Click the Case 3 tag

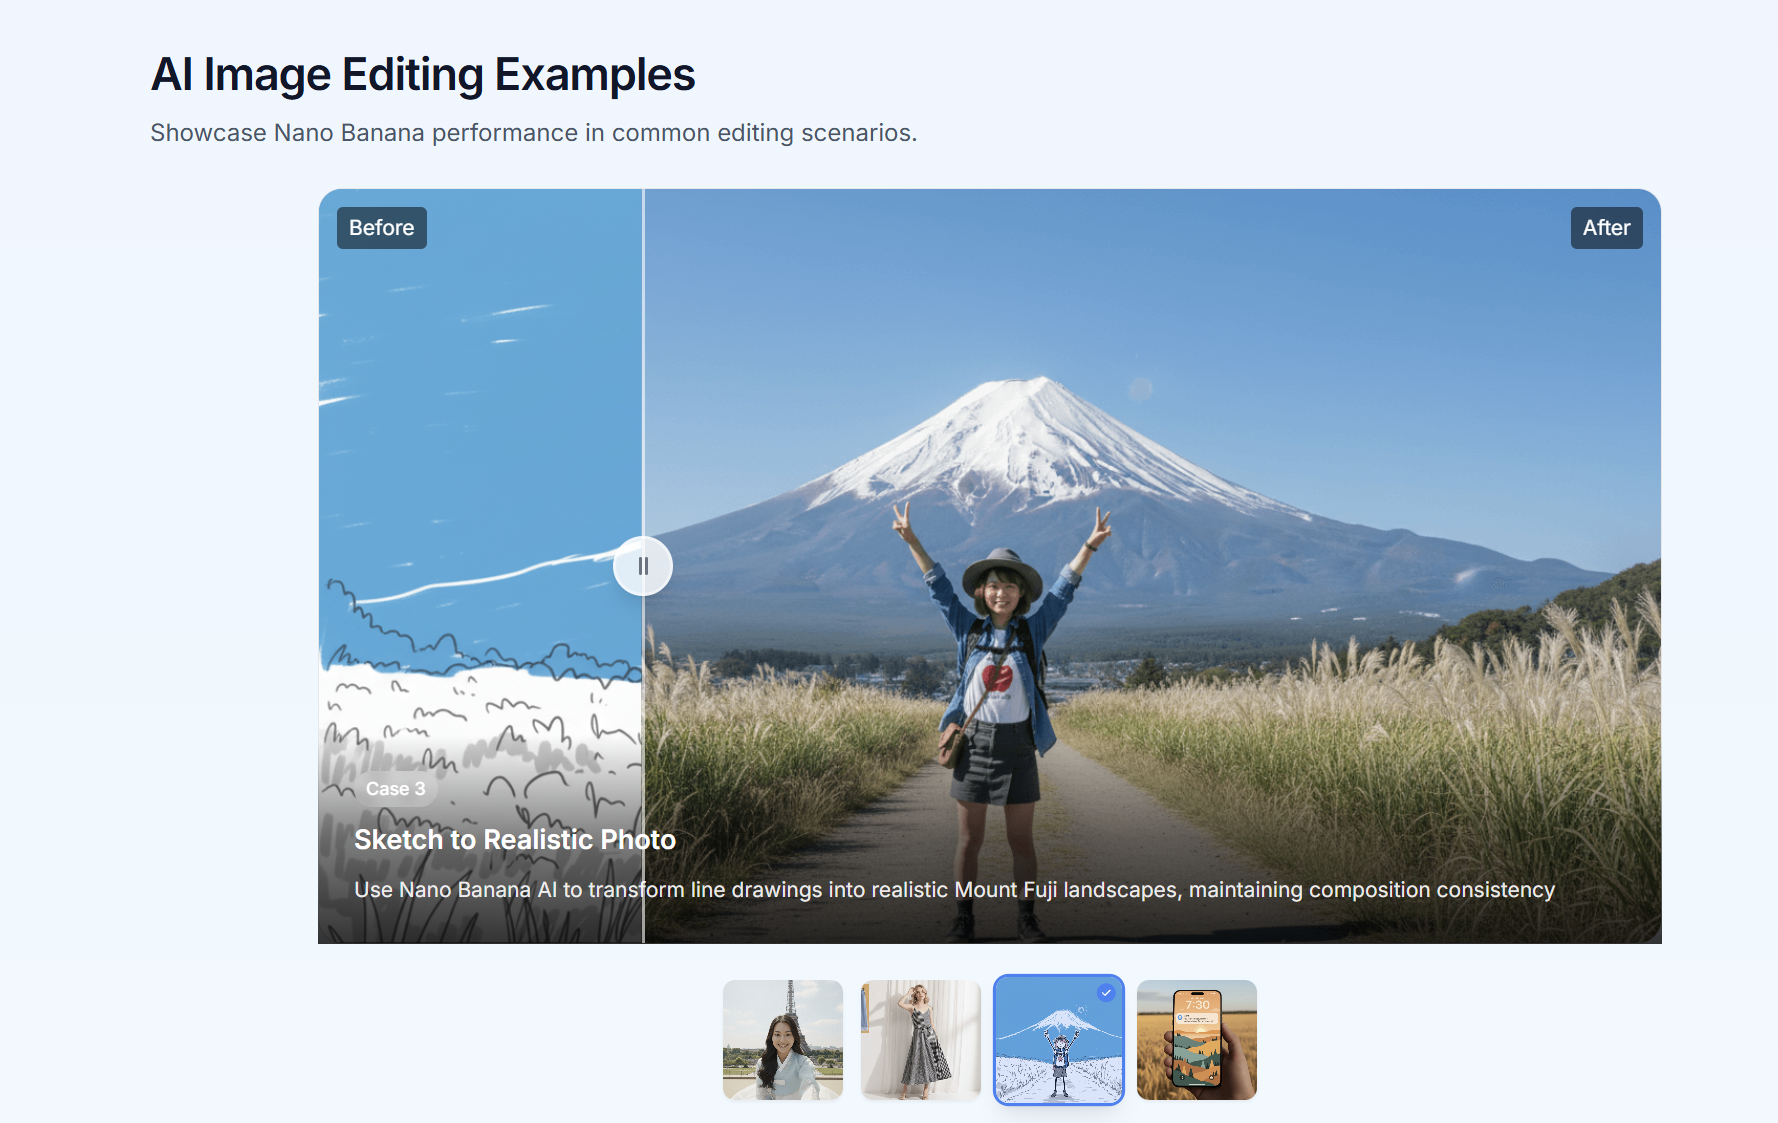pyautogui.click(x=395, y=789)
